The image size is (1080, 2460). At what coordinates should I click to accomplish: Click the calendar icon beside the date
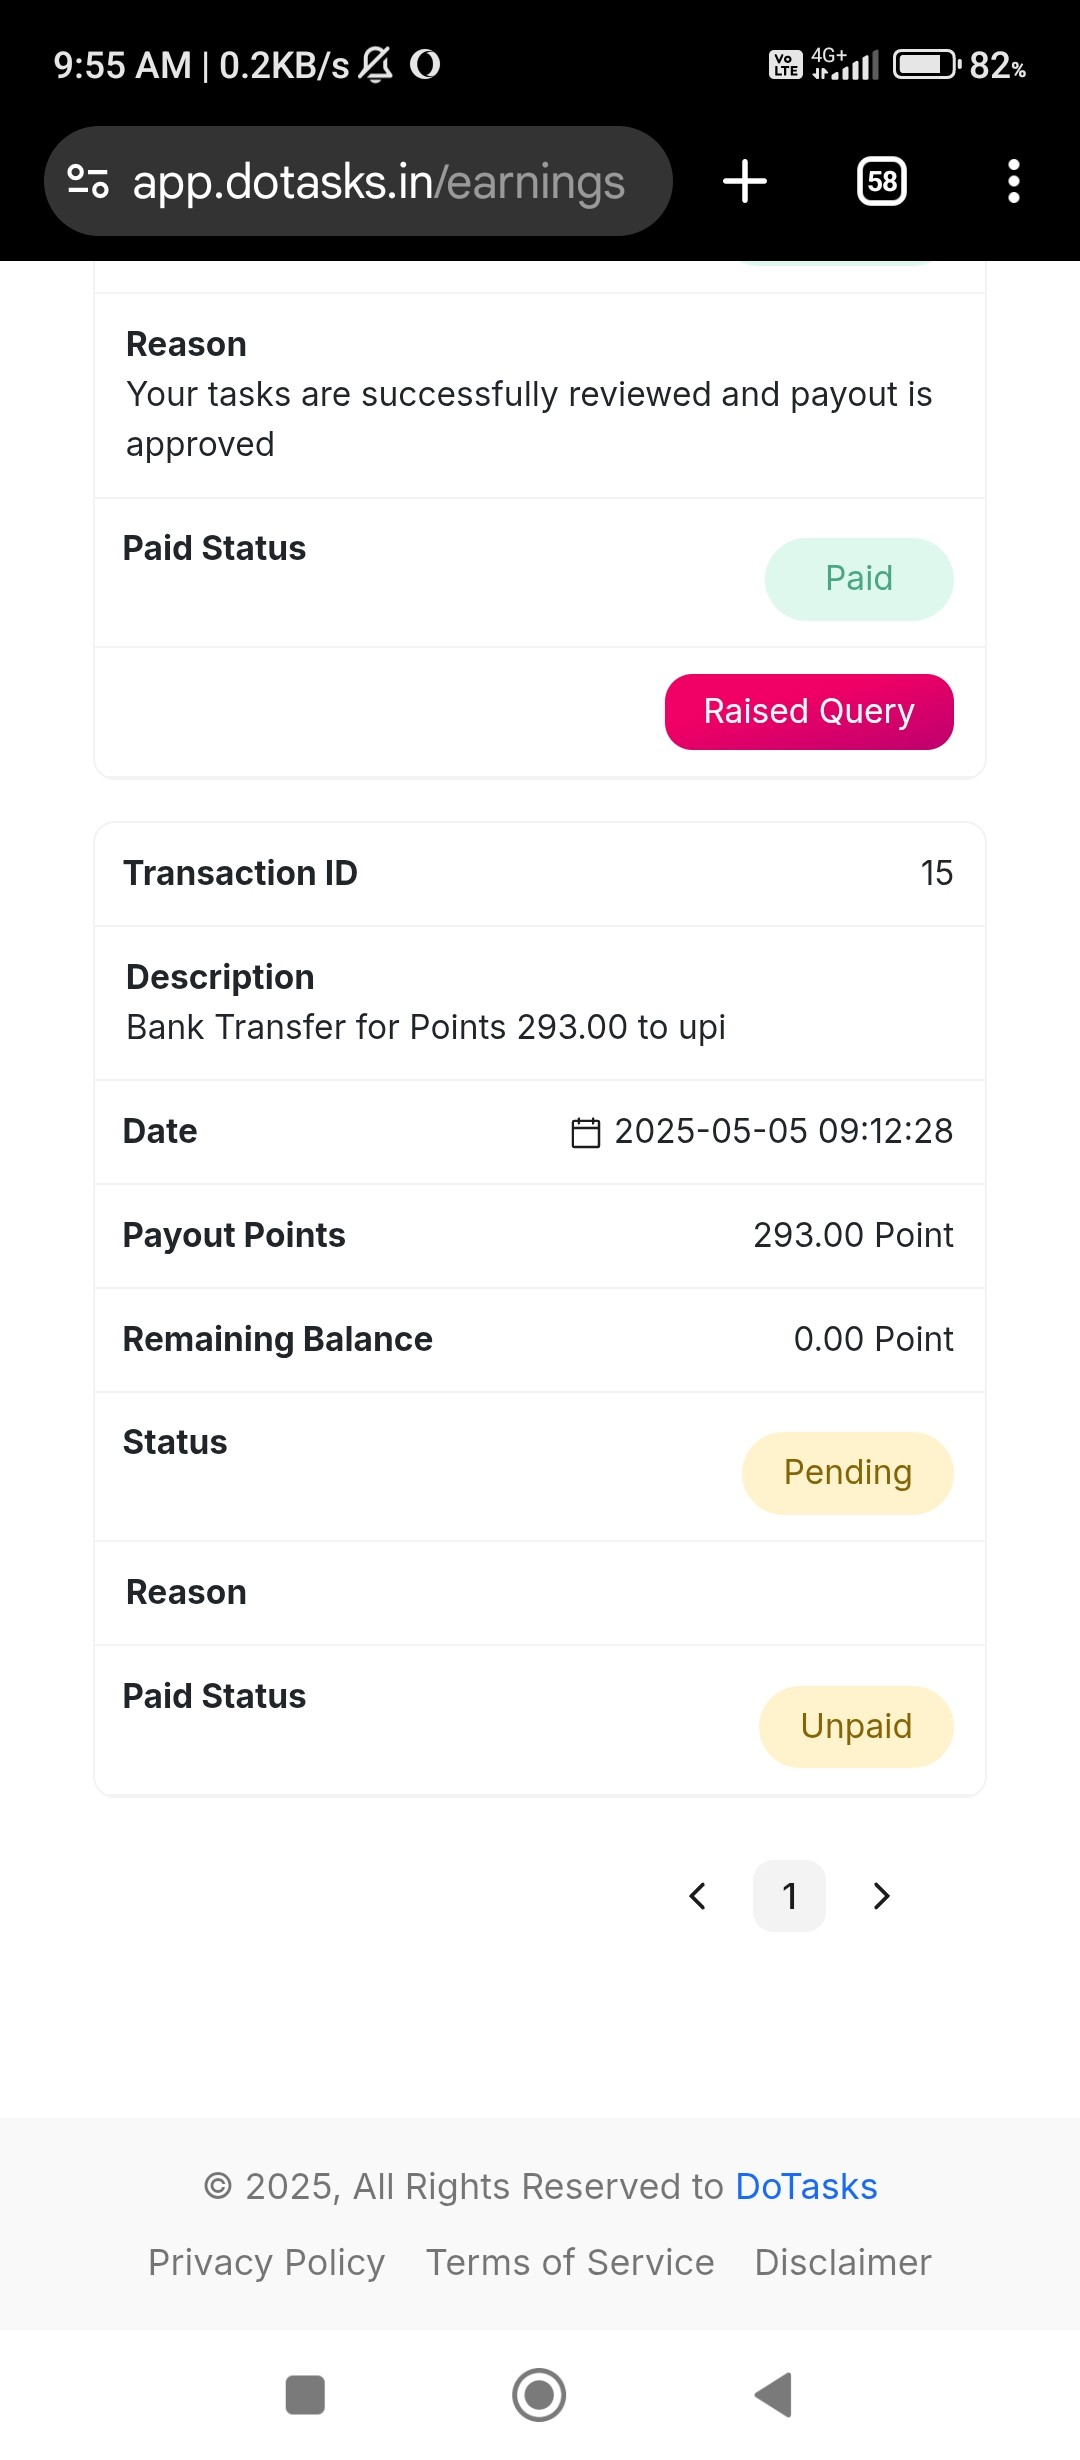[x=586, y=1133]
